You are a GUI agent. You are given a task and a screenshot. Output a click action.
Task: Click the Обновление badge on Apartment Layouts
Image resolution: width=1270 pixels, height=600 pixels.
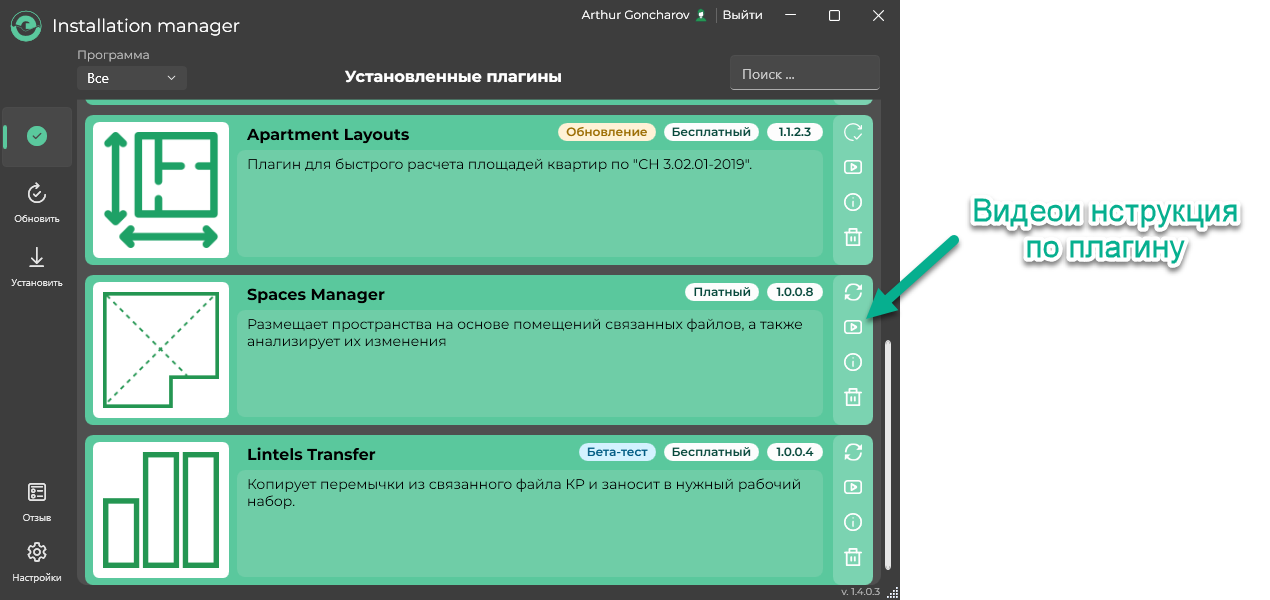click(x=606, y=131)
